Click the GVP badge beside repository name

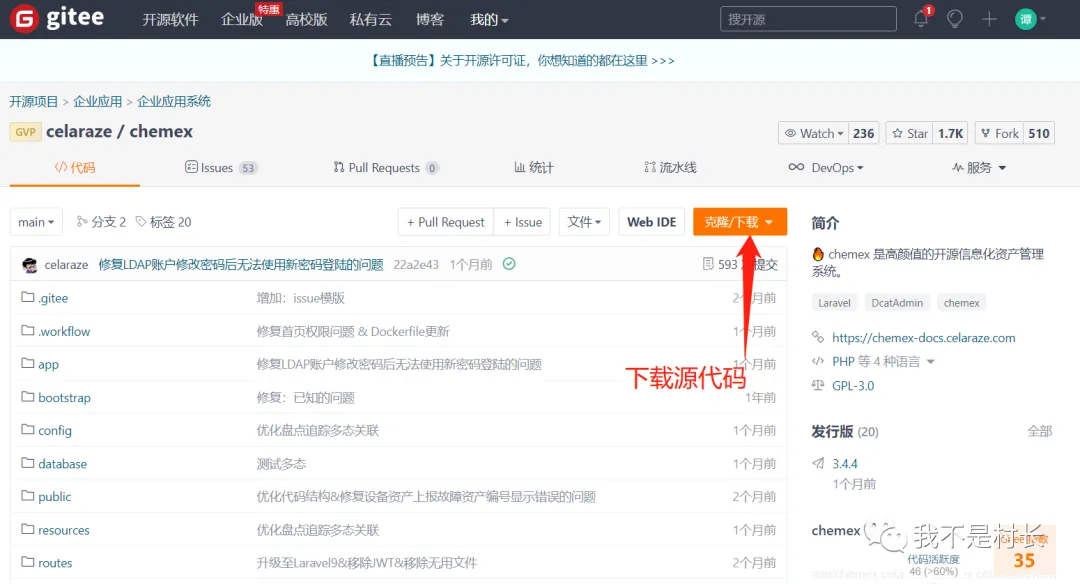(25, 132)
